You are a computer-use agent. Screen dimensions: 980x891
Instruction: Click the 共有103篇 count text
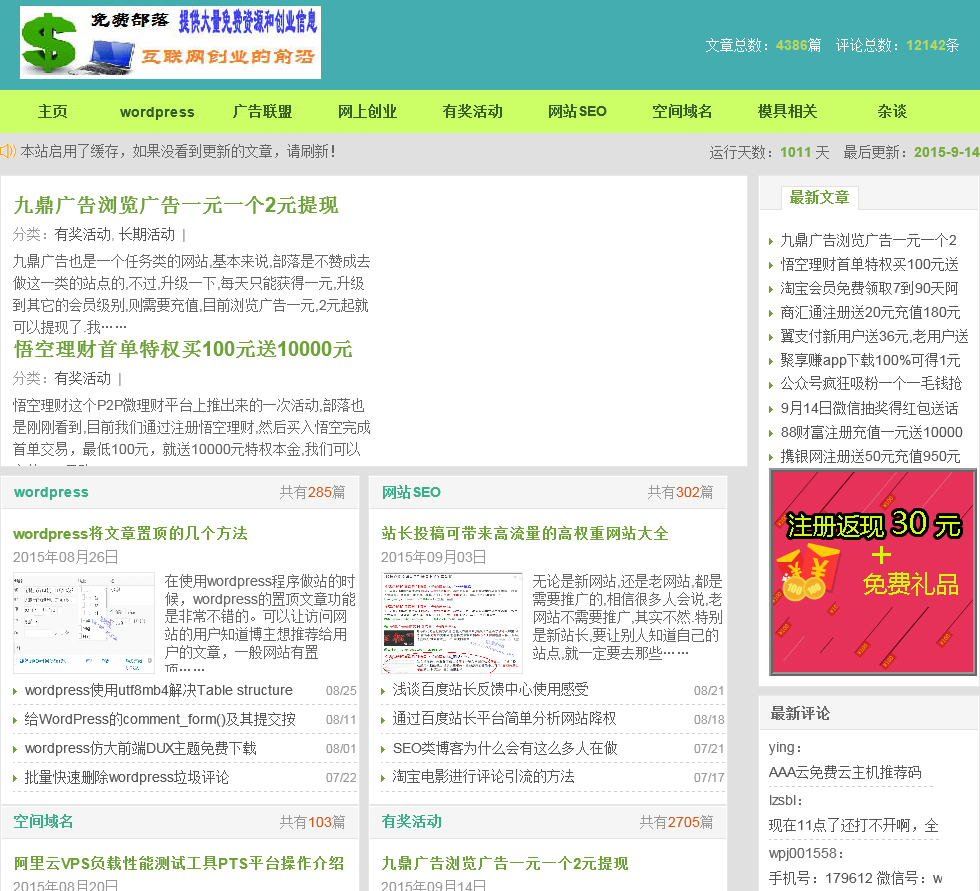click(x=312, y=822)
